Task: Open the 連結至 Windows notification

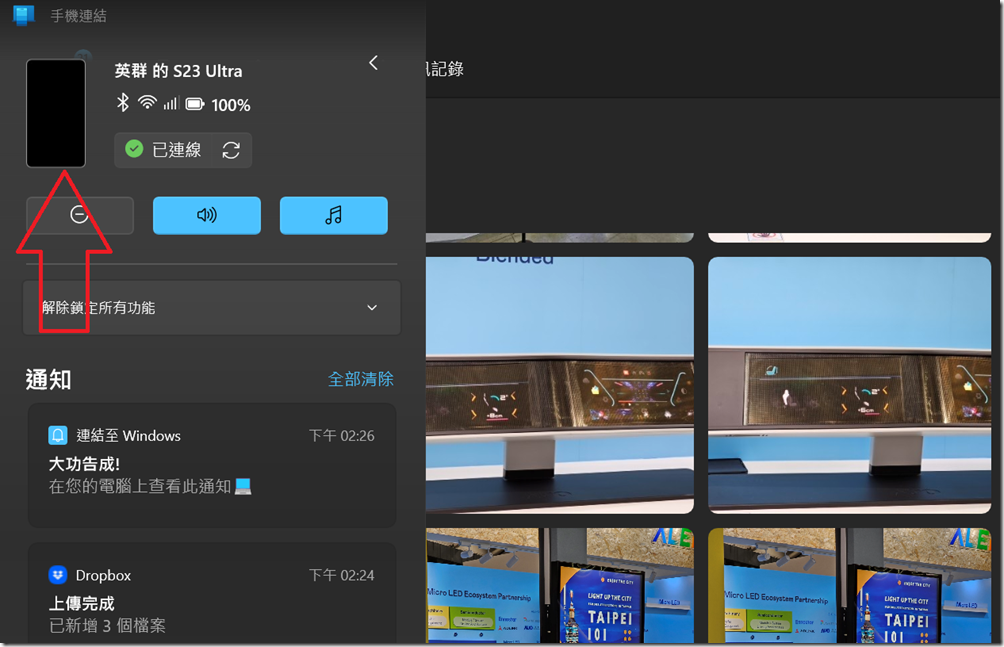Action: (212, 465)
